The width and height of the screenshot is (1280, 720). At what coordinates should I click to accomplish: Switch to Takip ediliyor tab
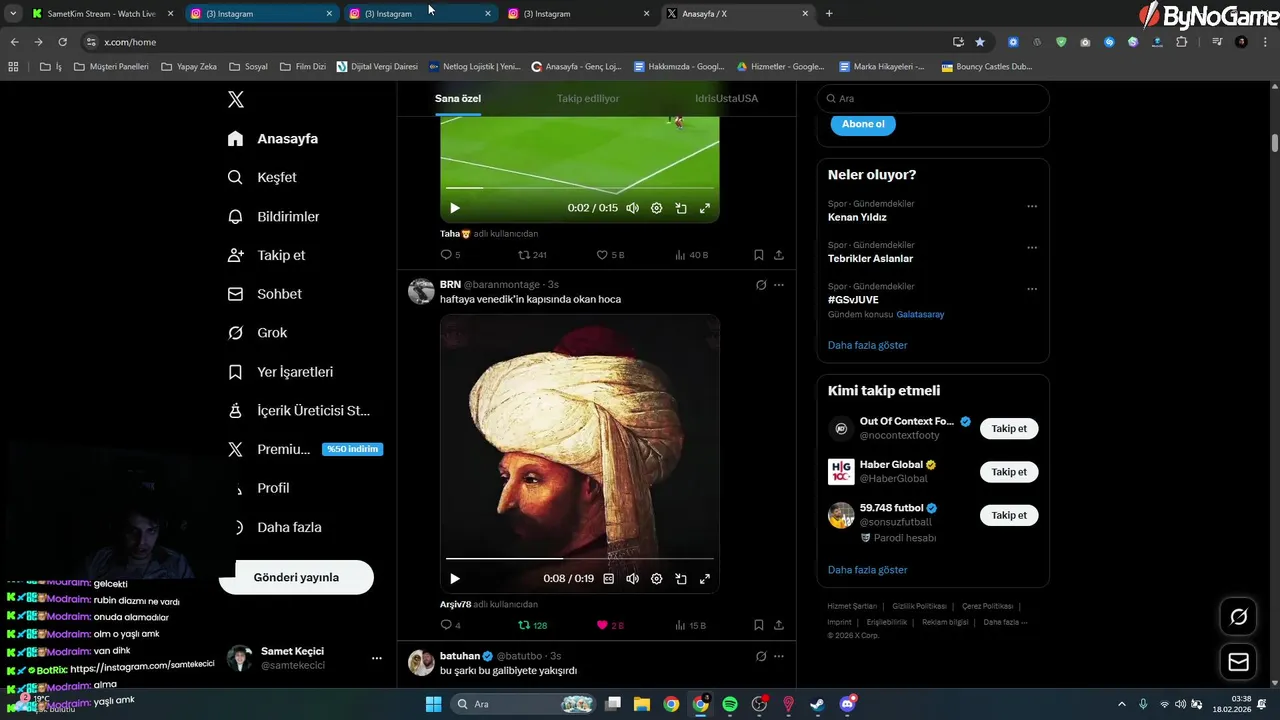[x=588, y=99]
